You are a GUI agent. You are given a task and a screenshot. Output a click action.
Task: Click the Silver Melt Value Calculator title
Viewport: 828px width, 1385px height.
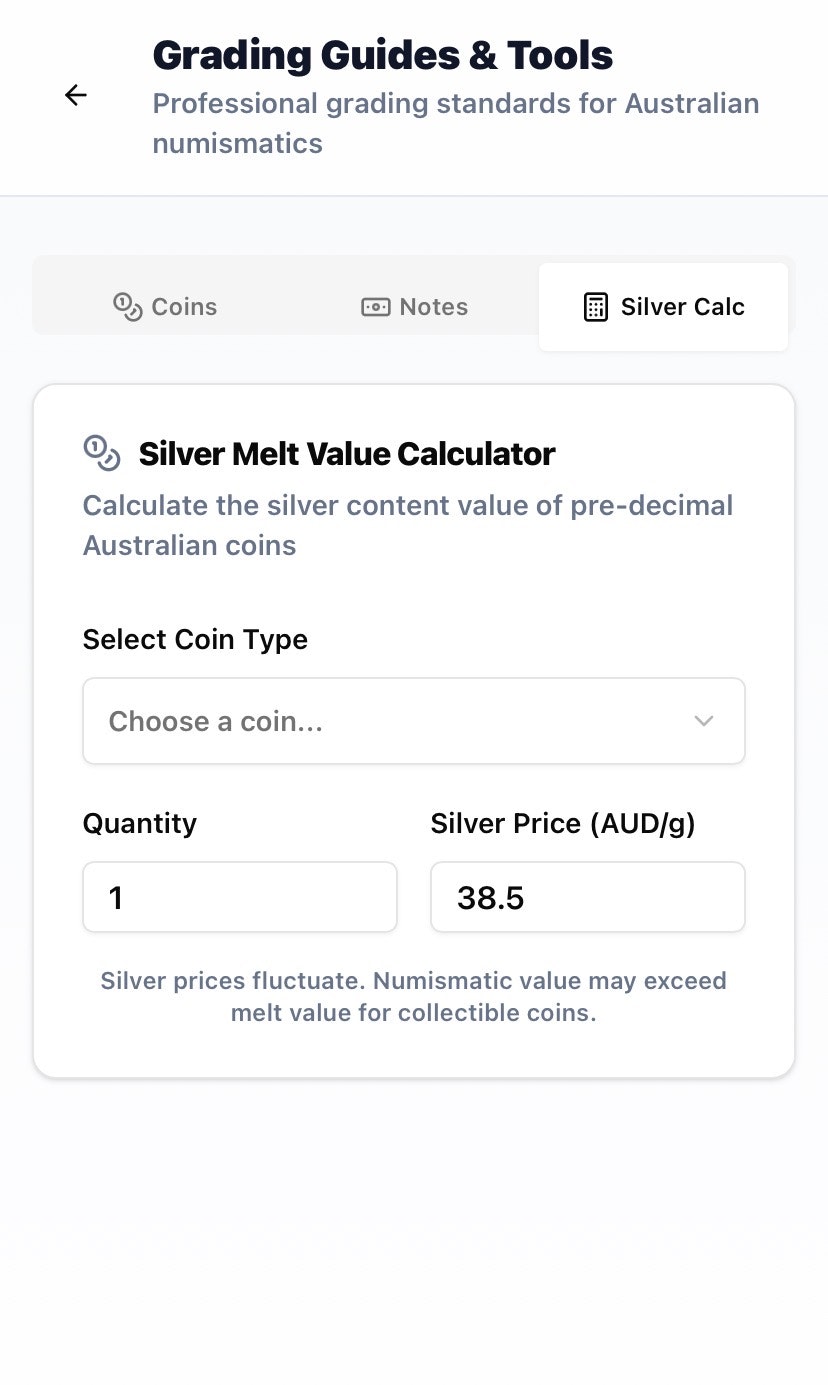[345, 453]
